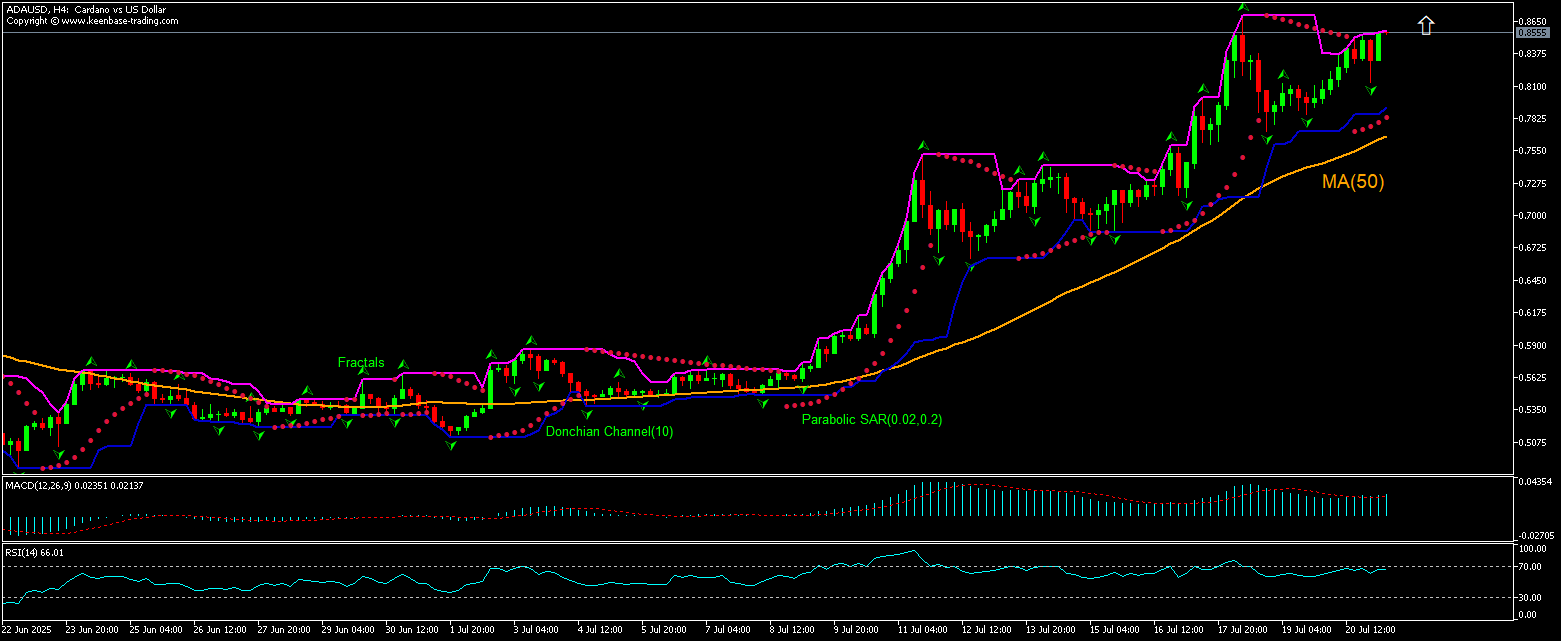Click the 20 Jul 12:00 time label
The height and width of the screenshot is (641, 1561).
pyautogui.click(x=1368, y=632)
